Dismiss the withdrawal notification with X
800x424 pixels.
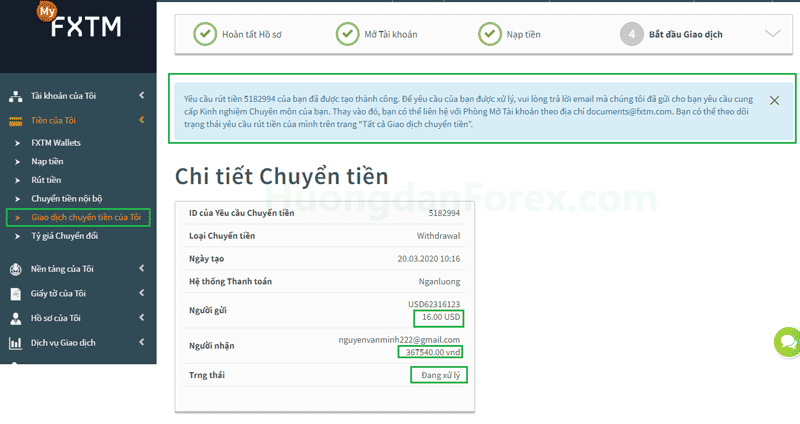tap(774, 101)
